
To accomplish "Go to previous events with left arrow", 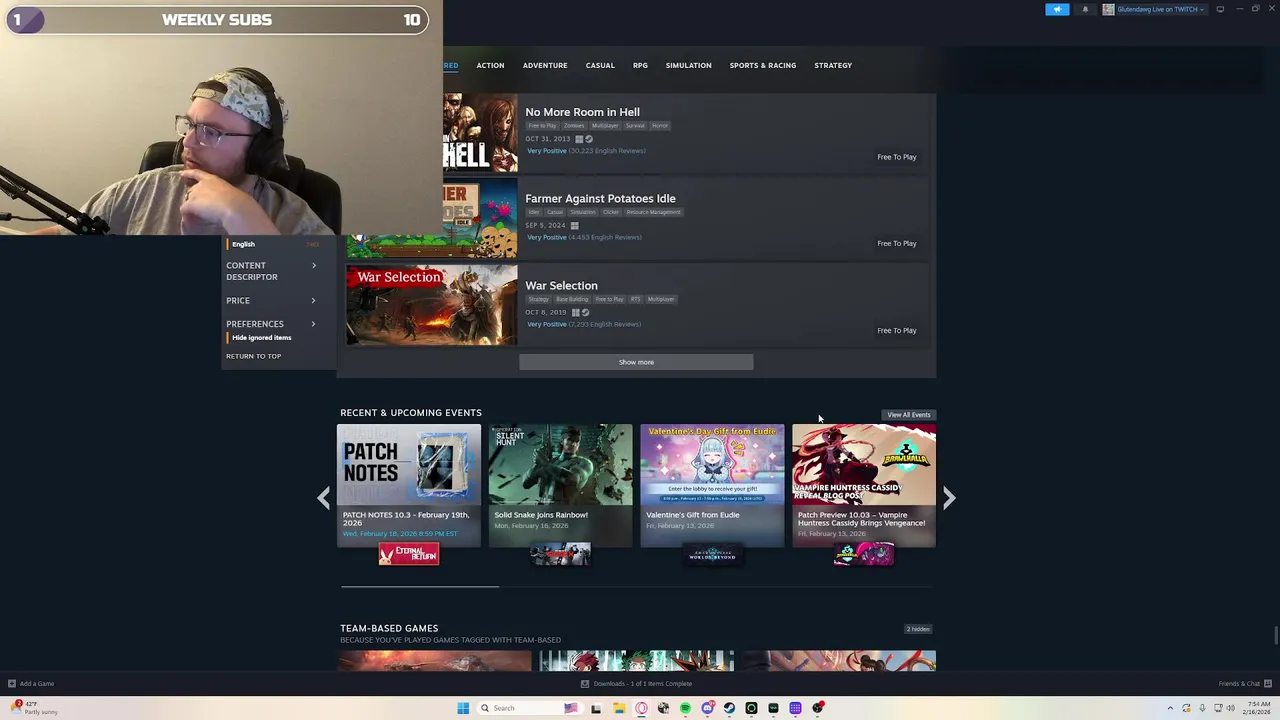I will [x=323, y=498].
